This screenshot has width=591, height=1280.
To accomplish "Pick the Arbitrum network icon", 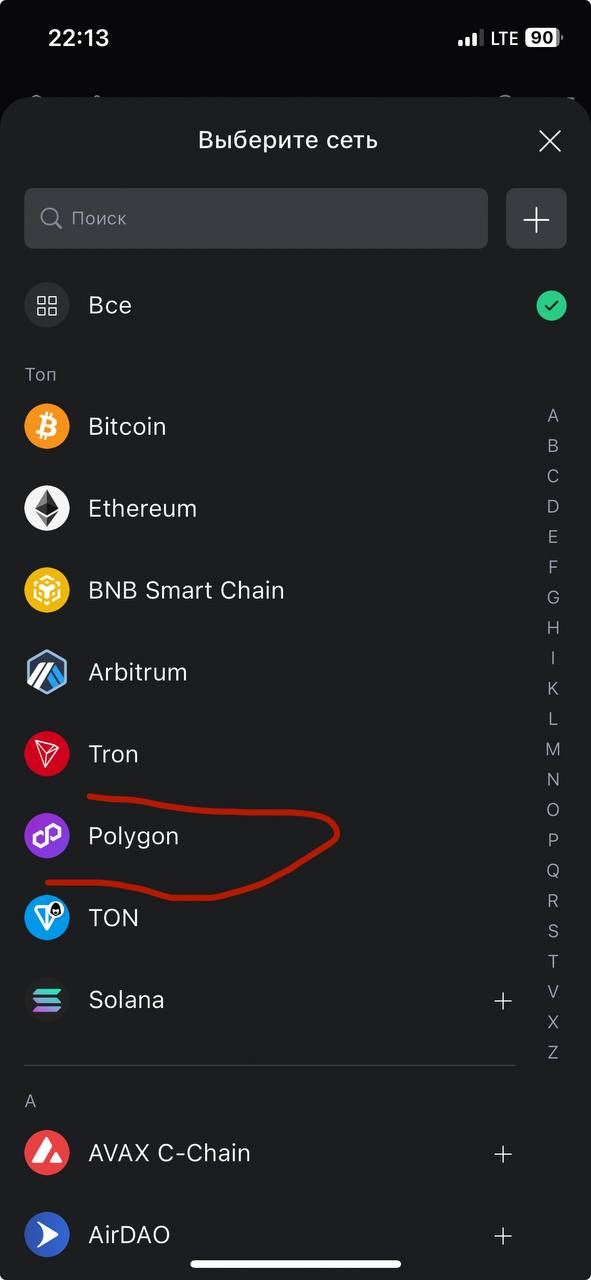I will point(47,672).
